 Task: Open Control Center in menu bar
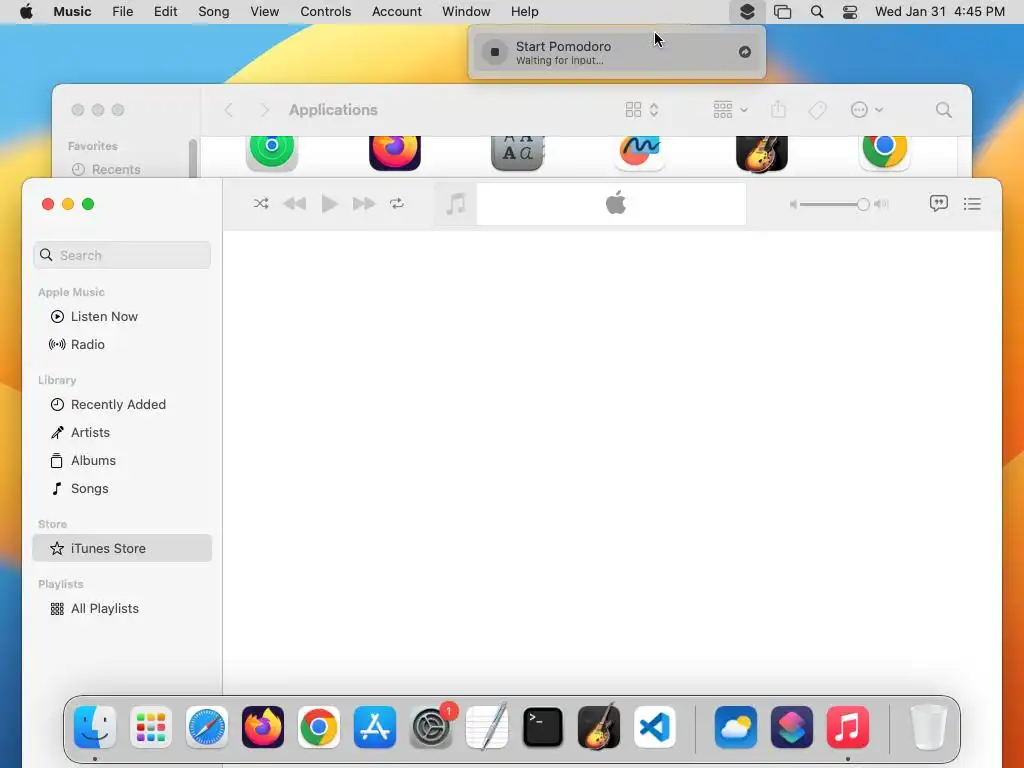point(850,12)
